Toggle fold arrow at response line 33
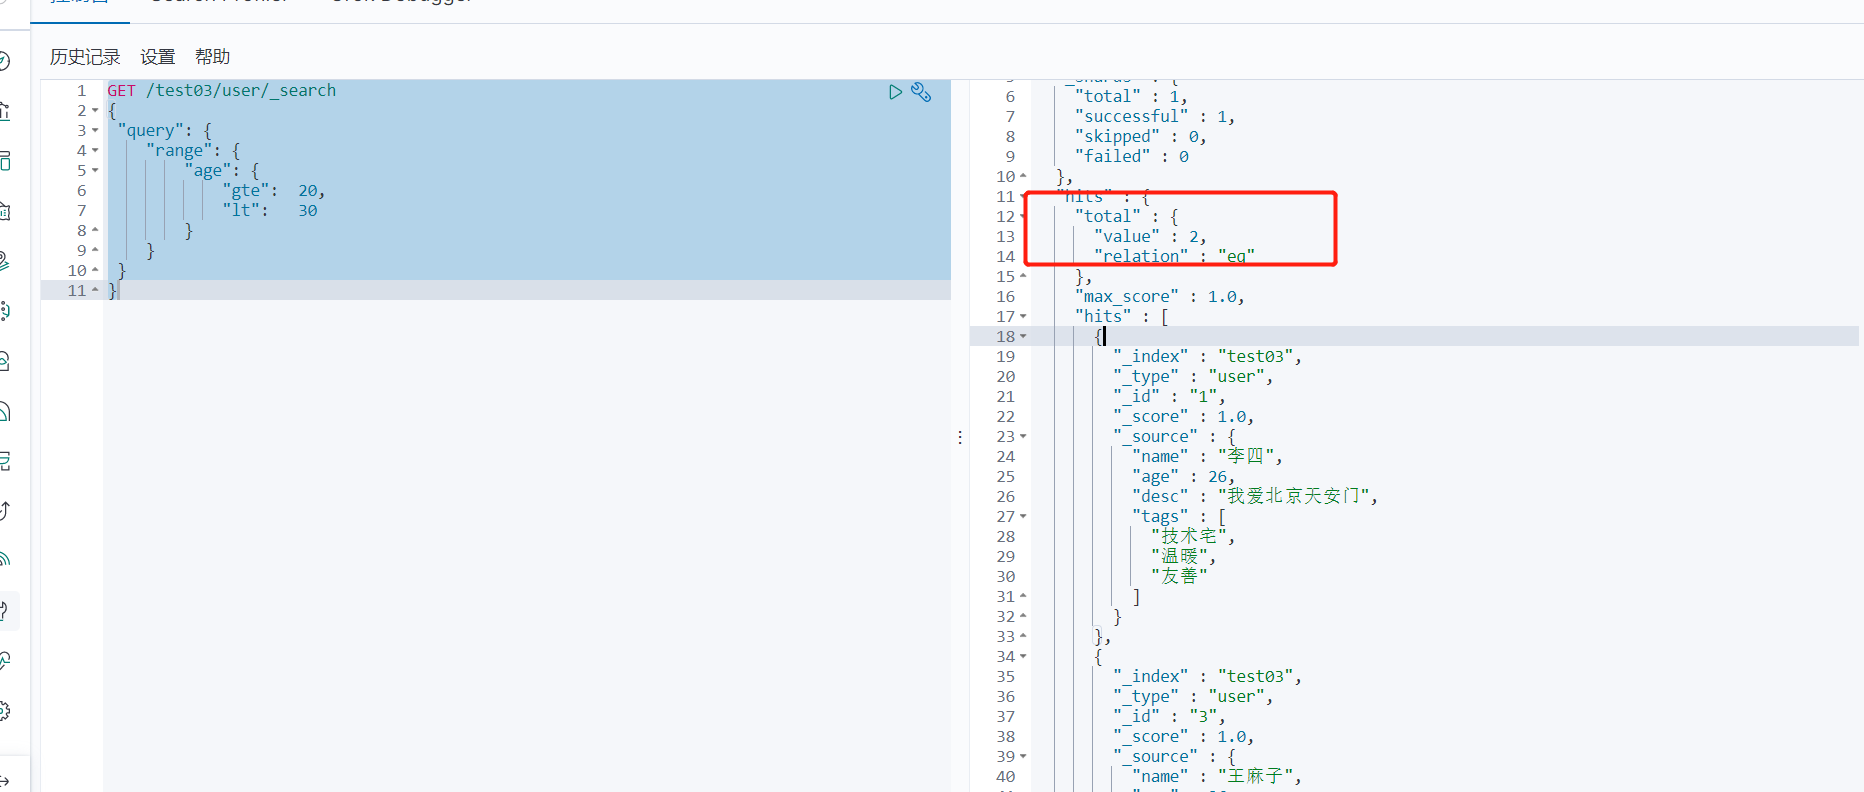1864x792 pixels. (x=1023, y=636)
